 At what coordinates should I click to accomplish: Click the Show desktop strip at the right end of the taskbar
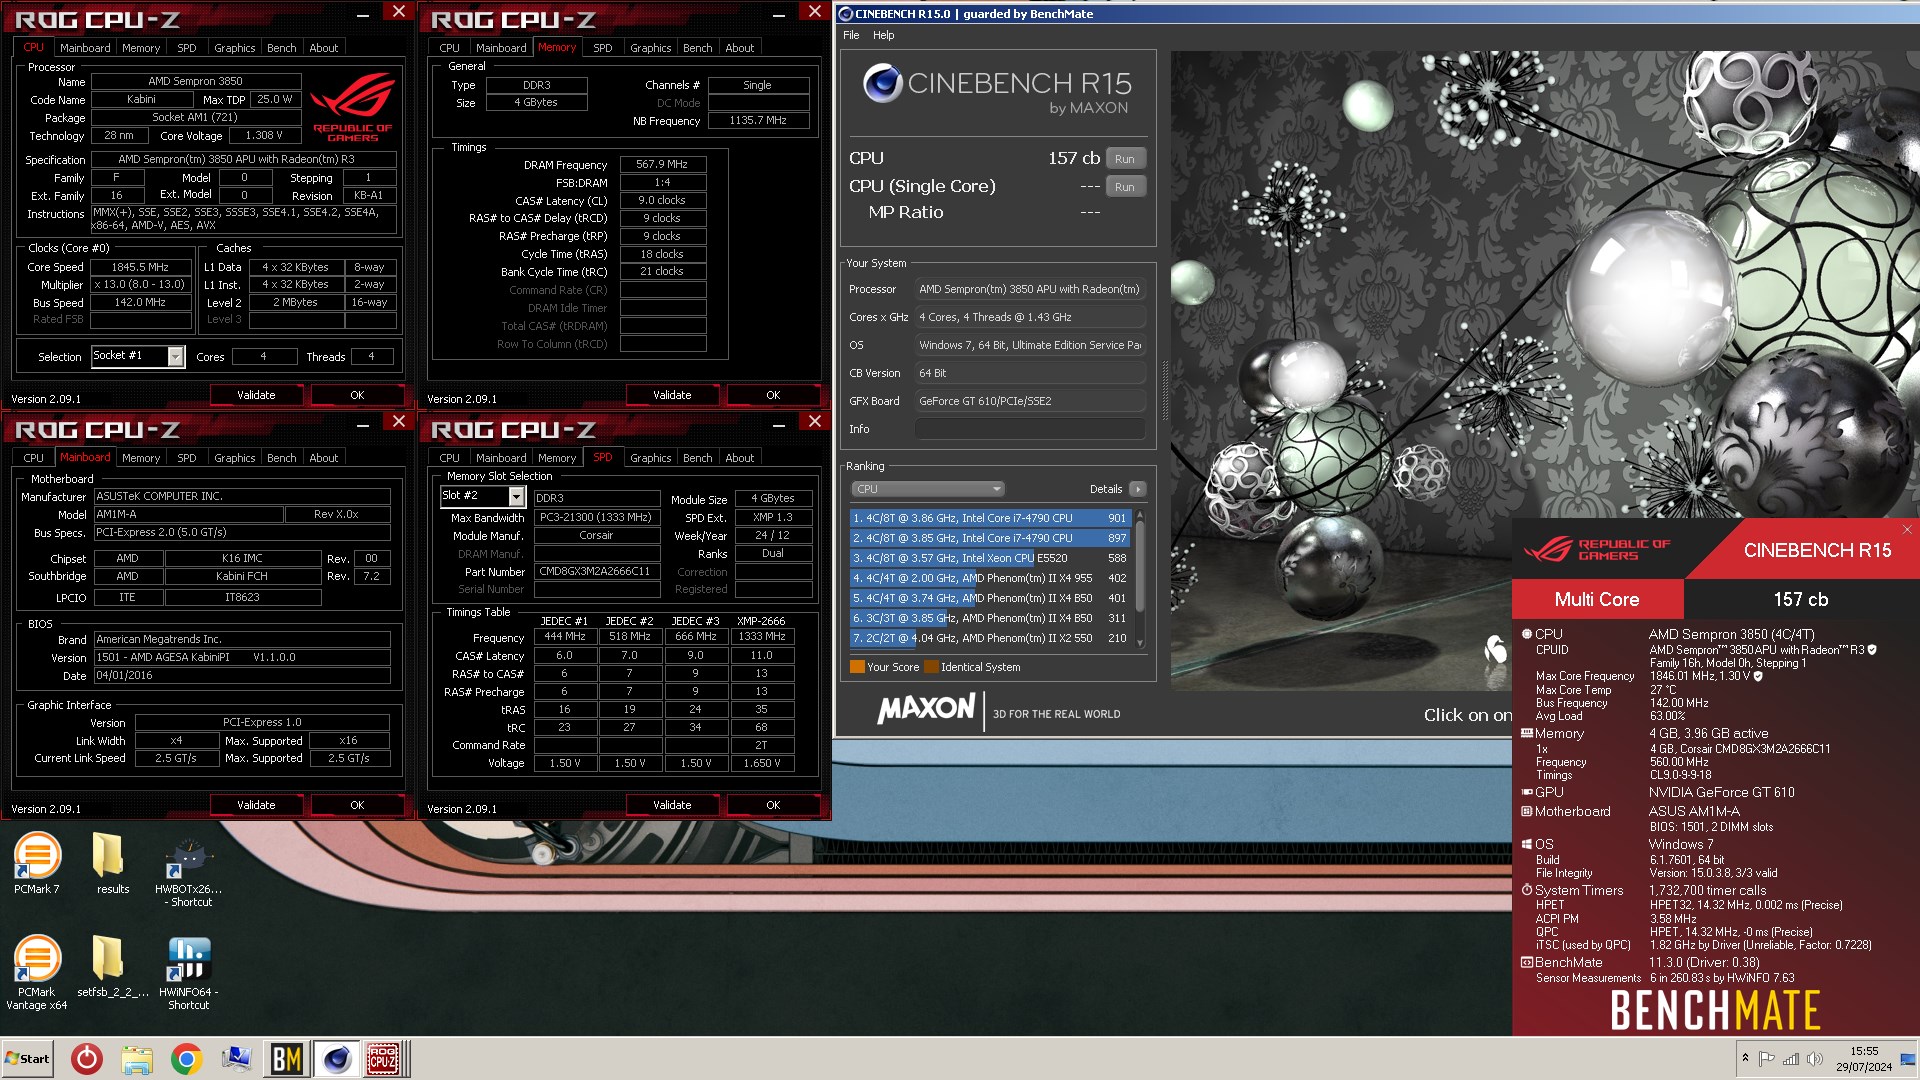[1908, 1059]
